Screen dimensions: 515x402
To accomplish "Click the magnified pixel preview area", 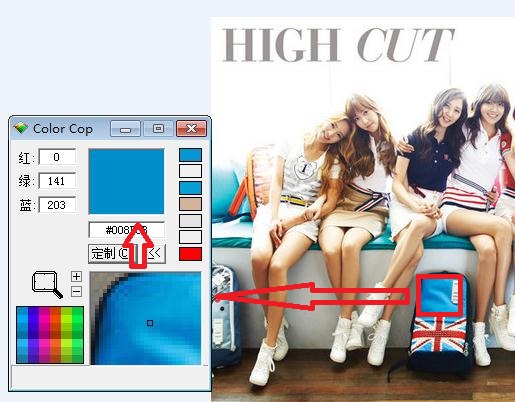I will 146,318.
